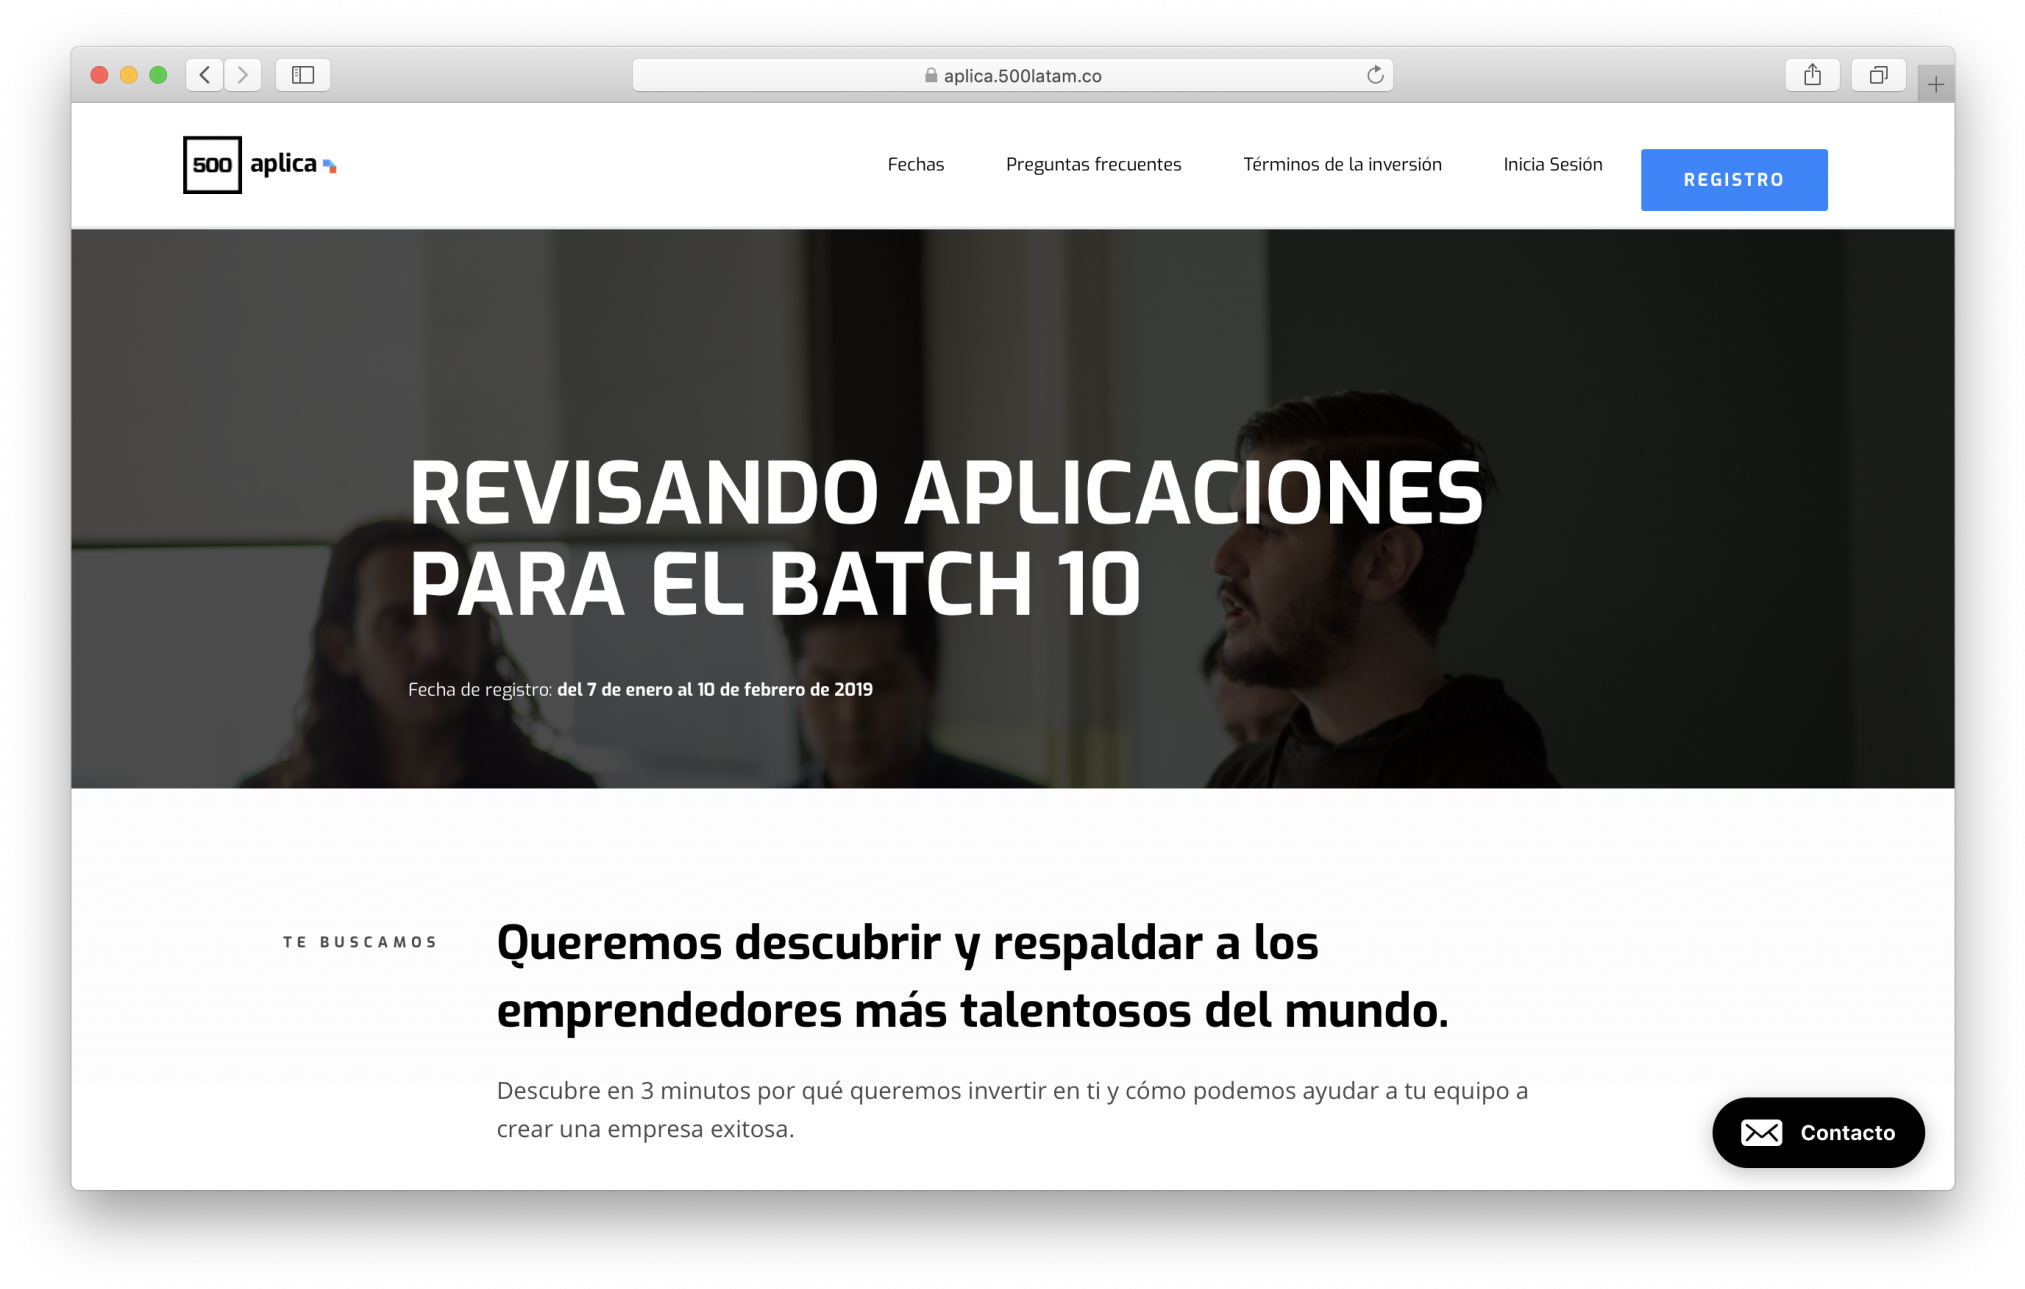
Task: Click the Inicia Sesión link
Action: 1553,164
